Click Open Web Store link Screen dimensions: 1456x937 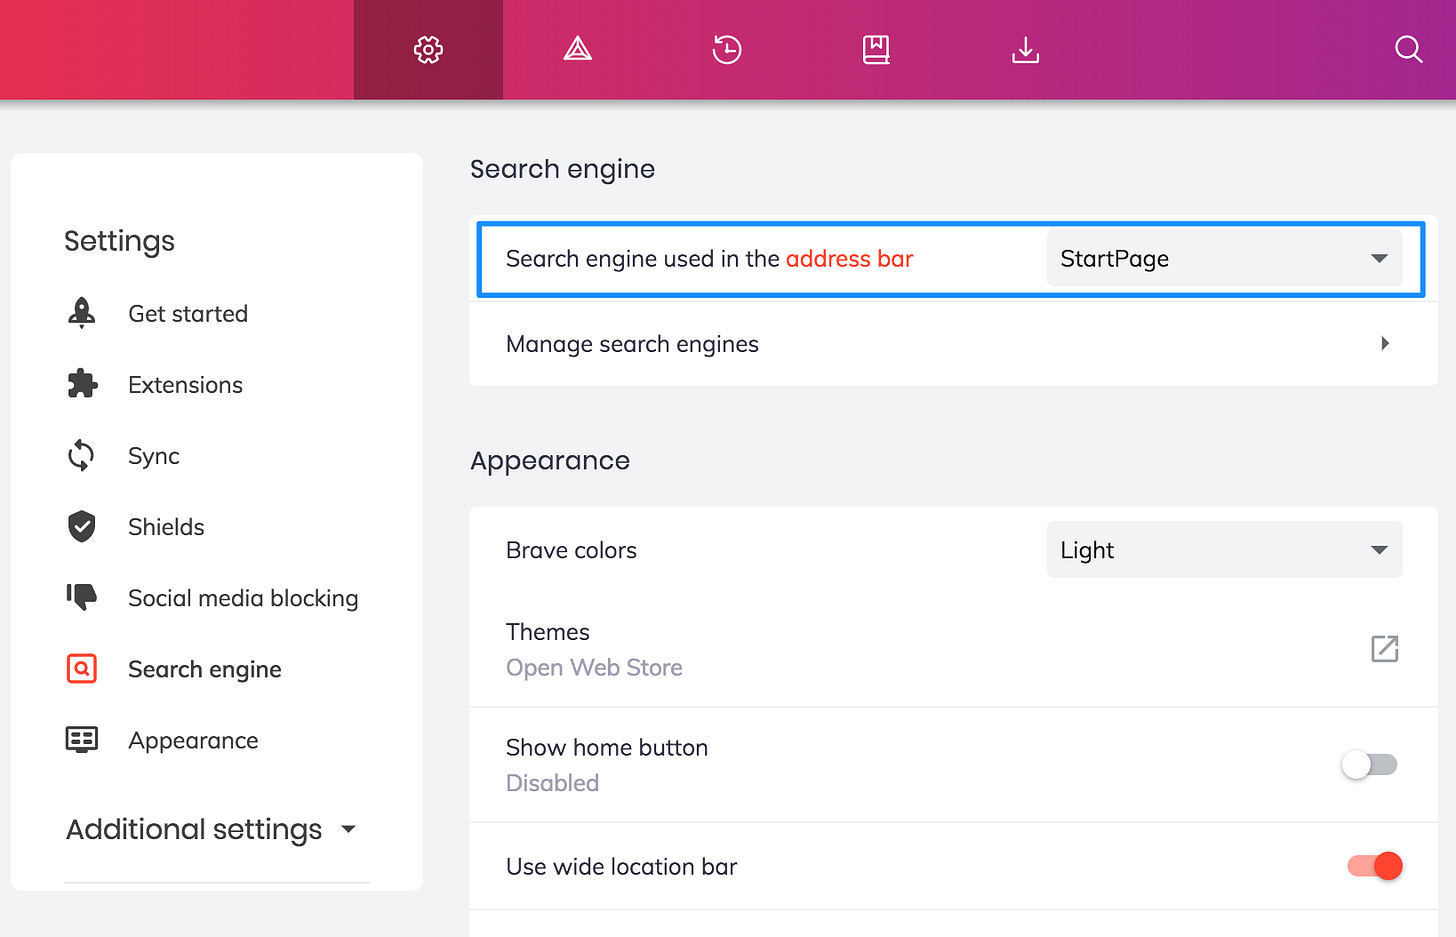tap(594, 668)
